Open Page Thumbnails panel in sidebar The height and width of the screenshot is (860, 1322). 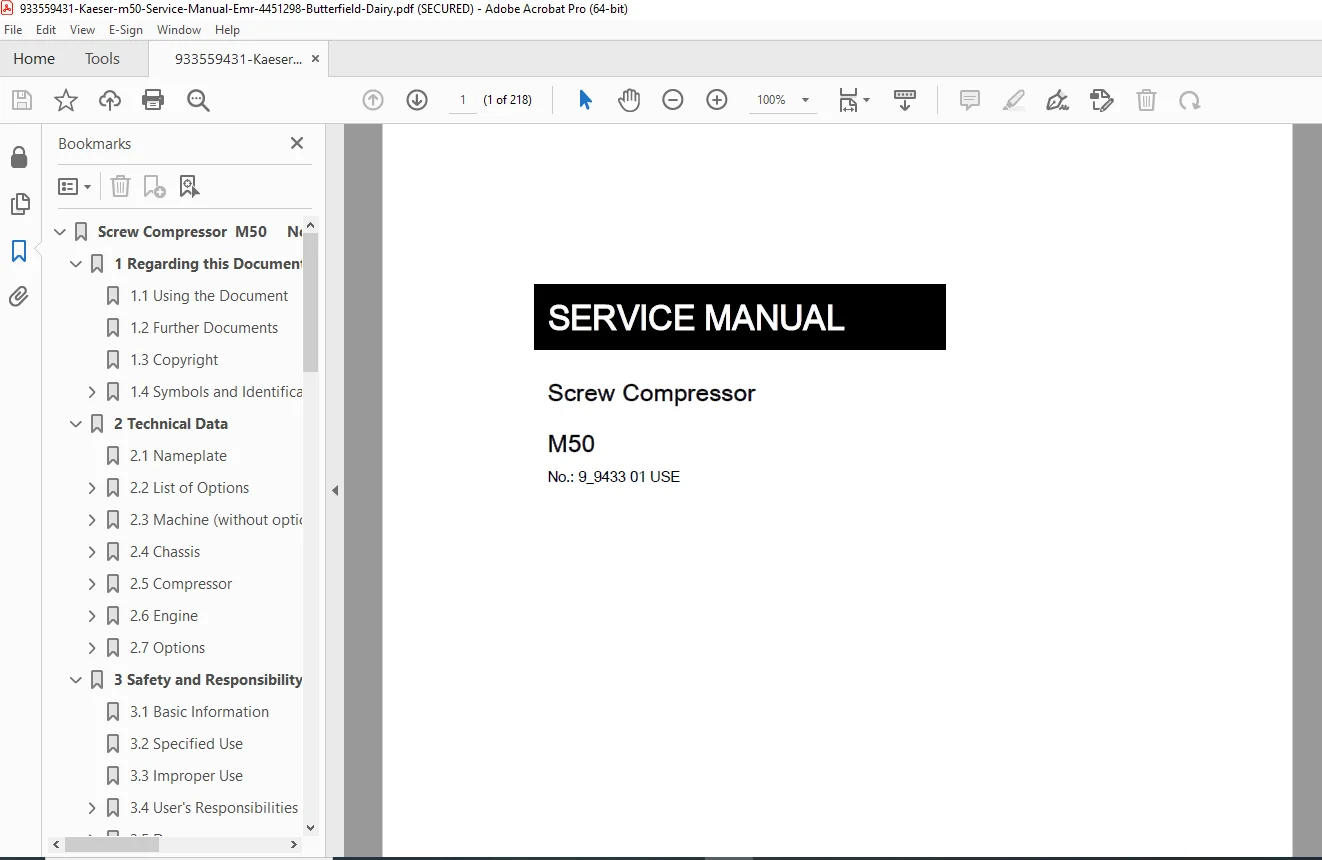(19, 204)
